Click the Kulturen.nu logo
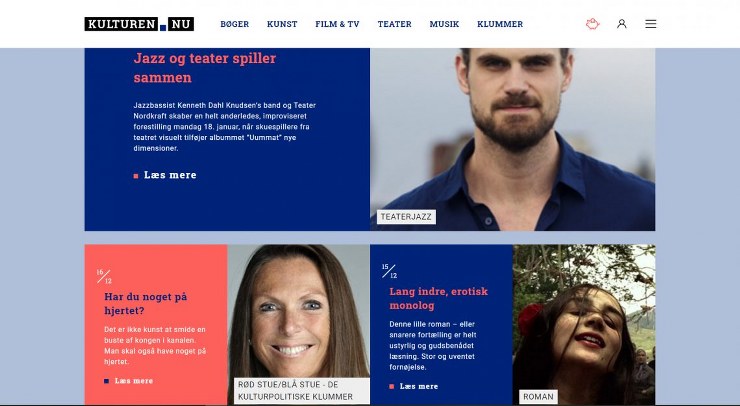The image size is (740, 406). pos(139,24)
